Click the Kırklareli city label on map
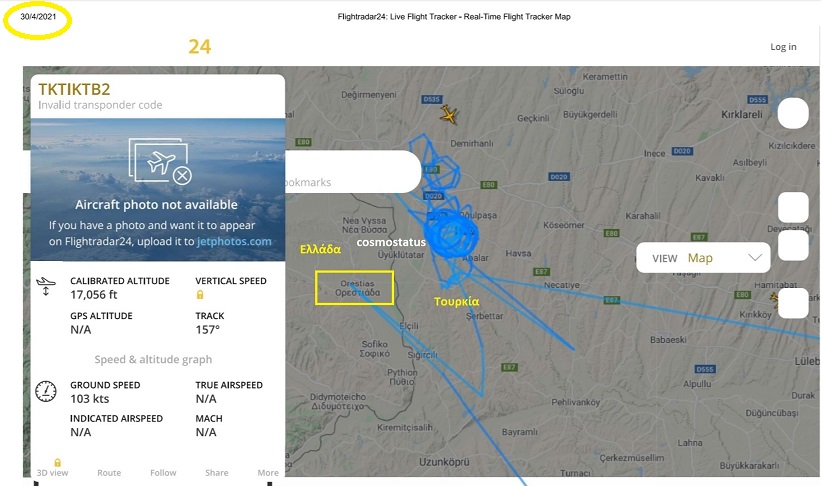Image resolution: width=821 pixels, height=486 pixels. coord(742,114)
